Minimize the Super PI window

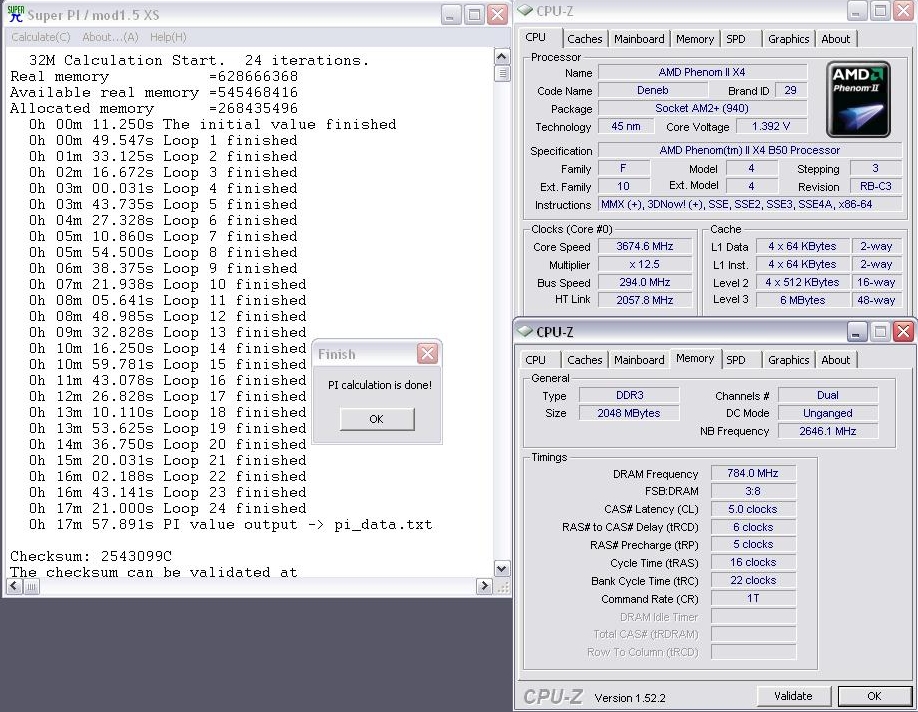tap(451, 14)
